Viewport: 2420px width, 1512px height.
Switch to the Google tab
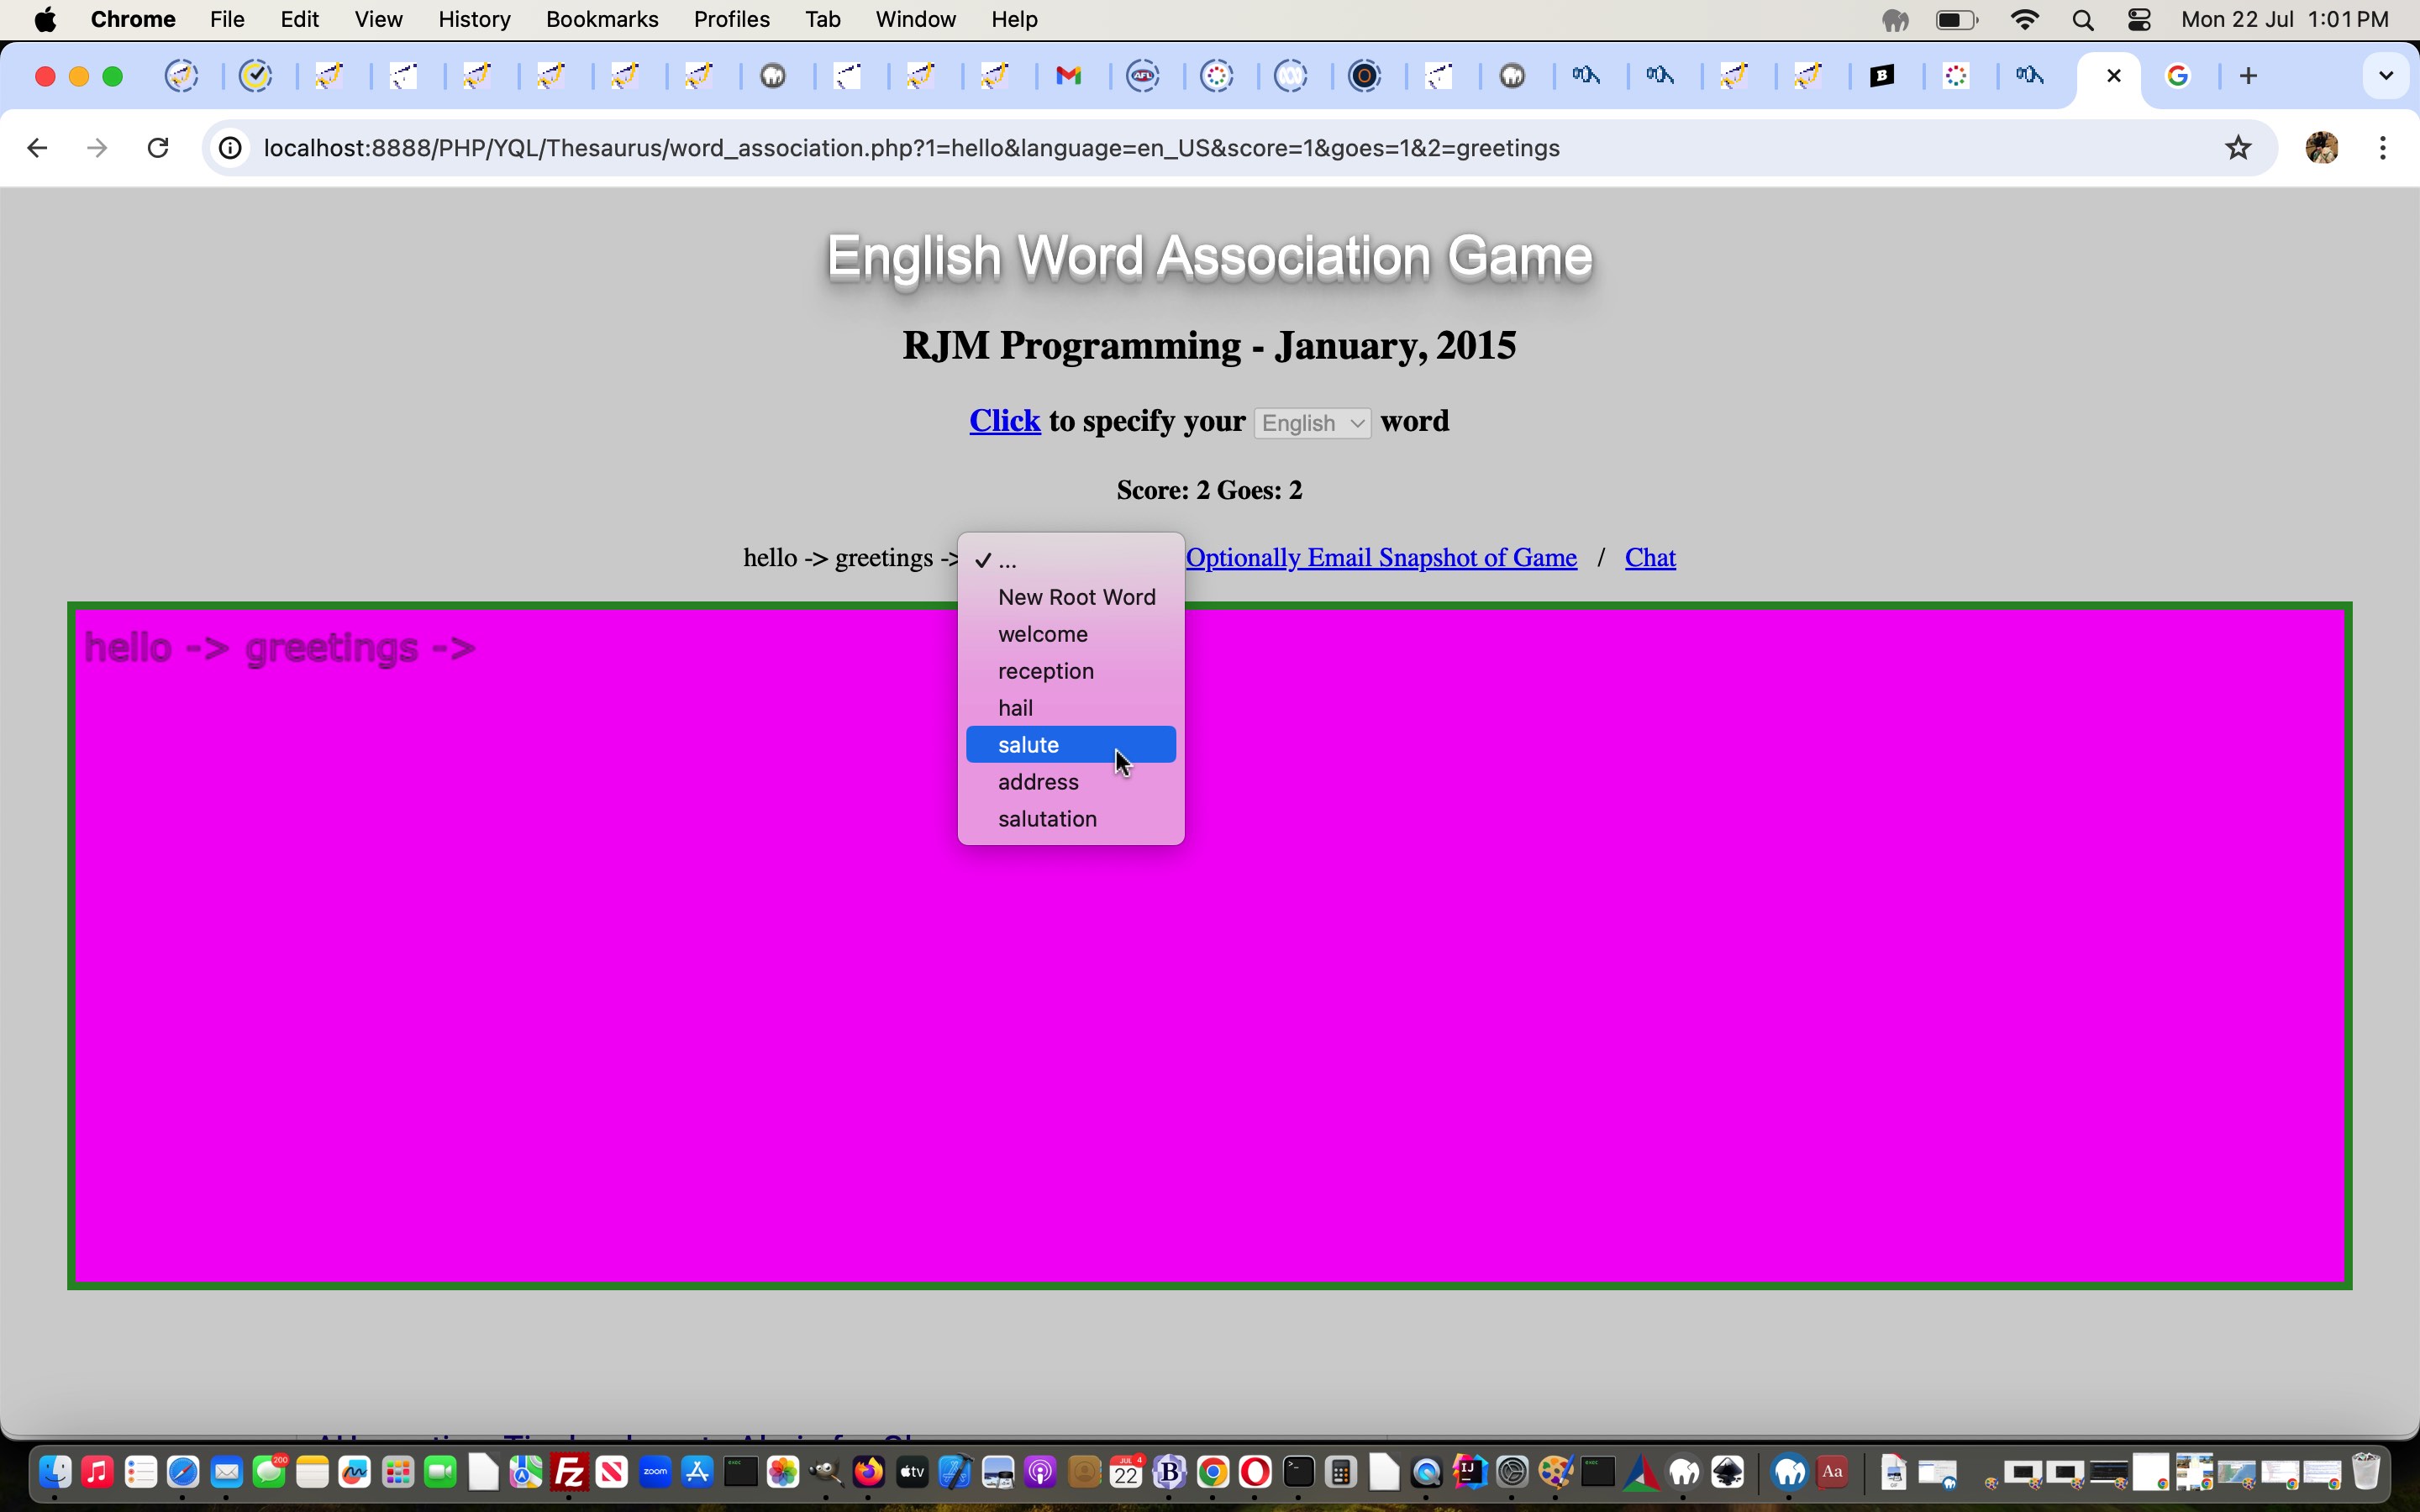(2179, 76)
